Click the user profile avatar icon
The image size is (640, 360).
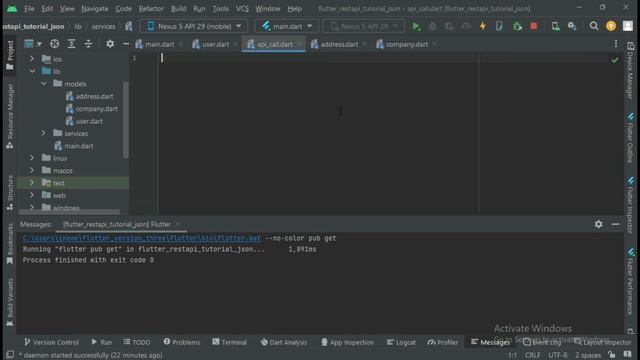pyautogui.click(x=628, y=26)
